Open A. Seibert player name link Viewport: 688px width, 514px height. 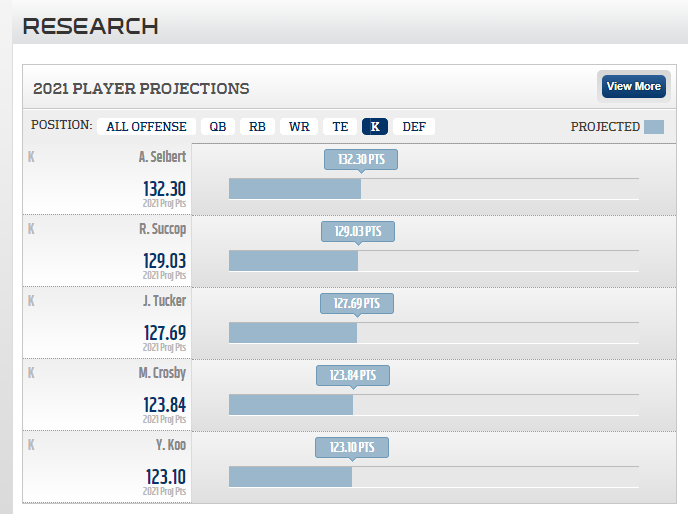[x=162, y=157]
